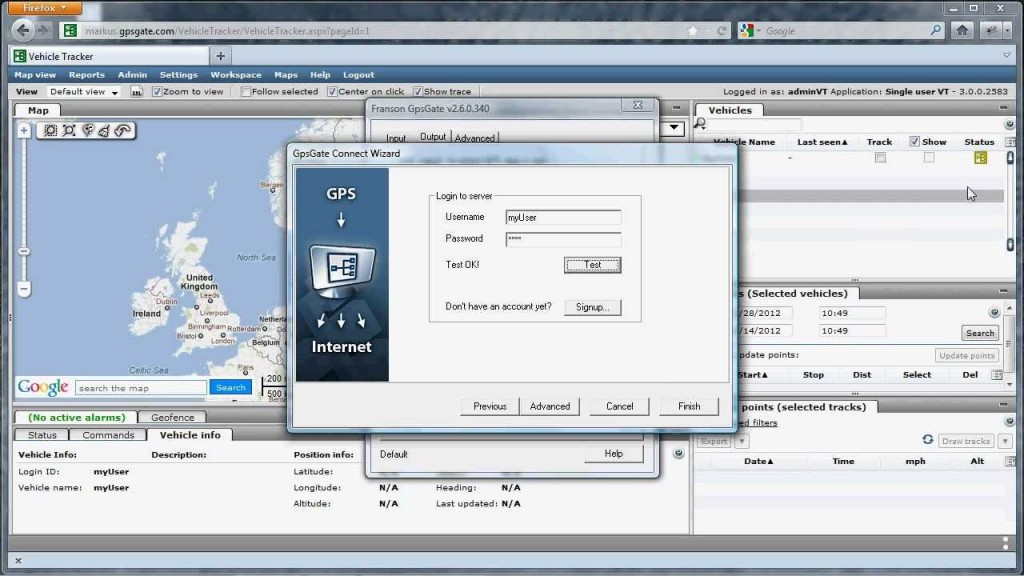Open the Default view dropdown
Viewport: 1024px width, 576px height.
84,92
